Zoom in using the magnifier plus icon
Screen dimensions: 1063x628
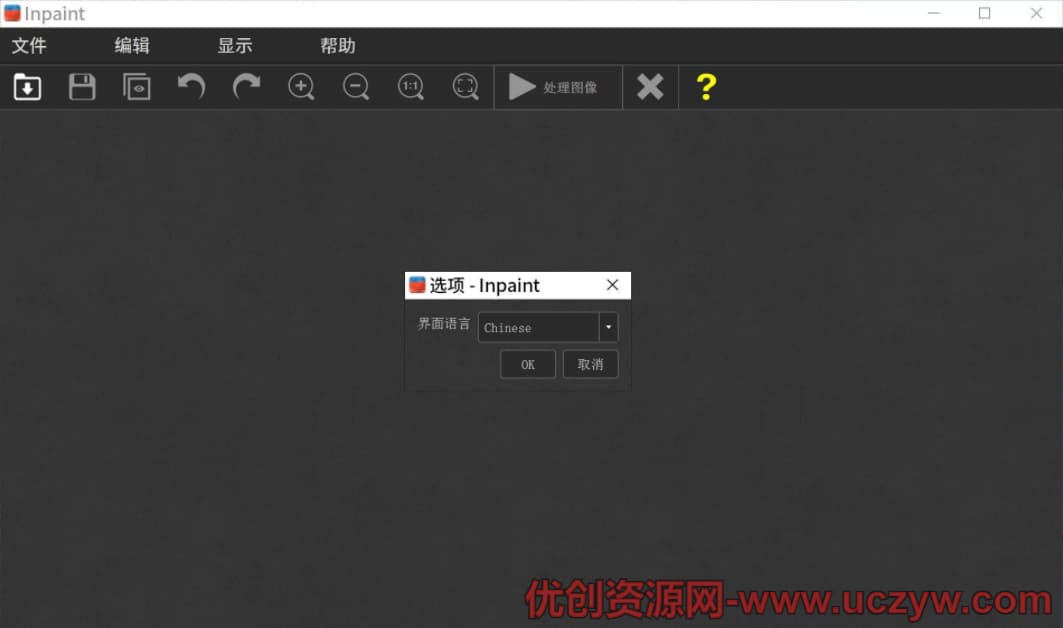click(x=301, y=87)
